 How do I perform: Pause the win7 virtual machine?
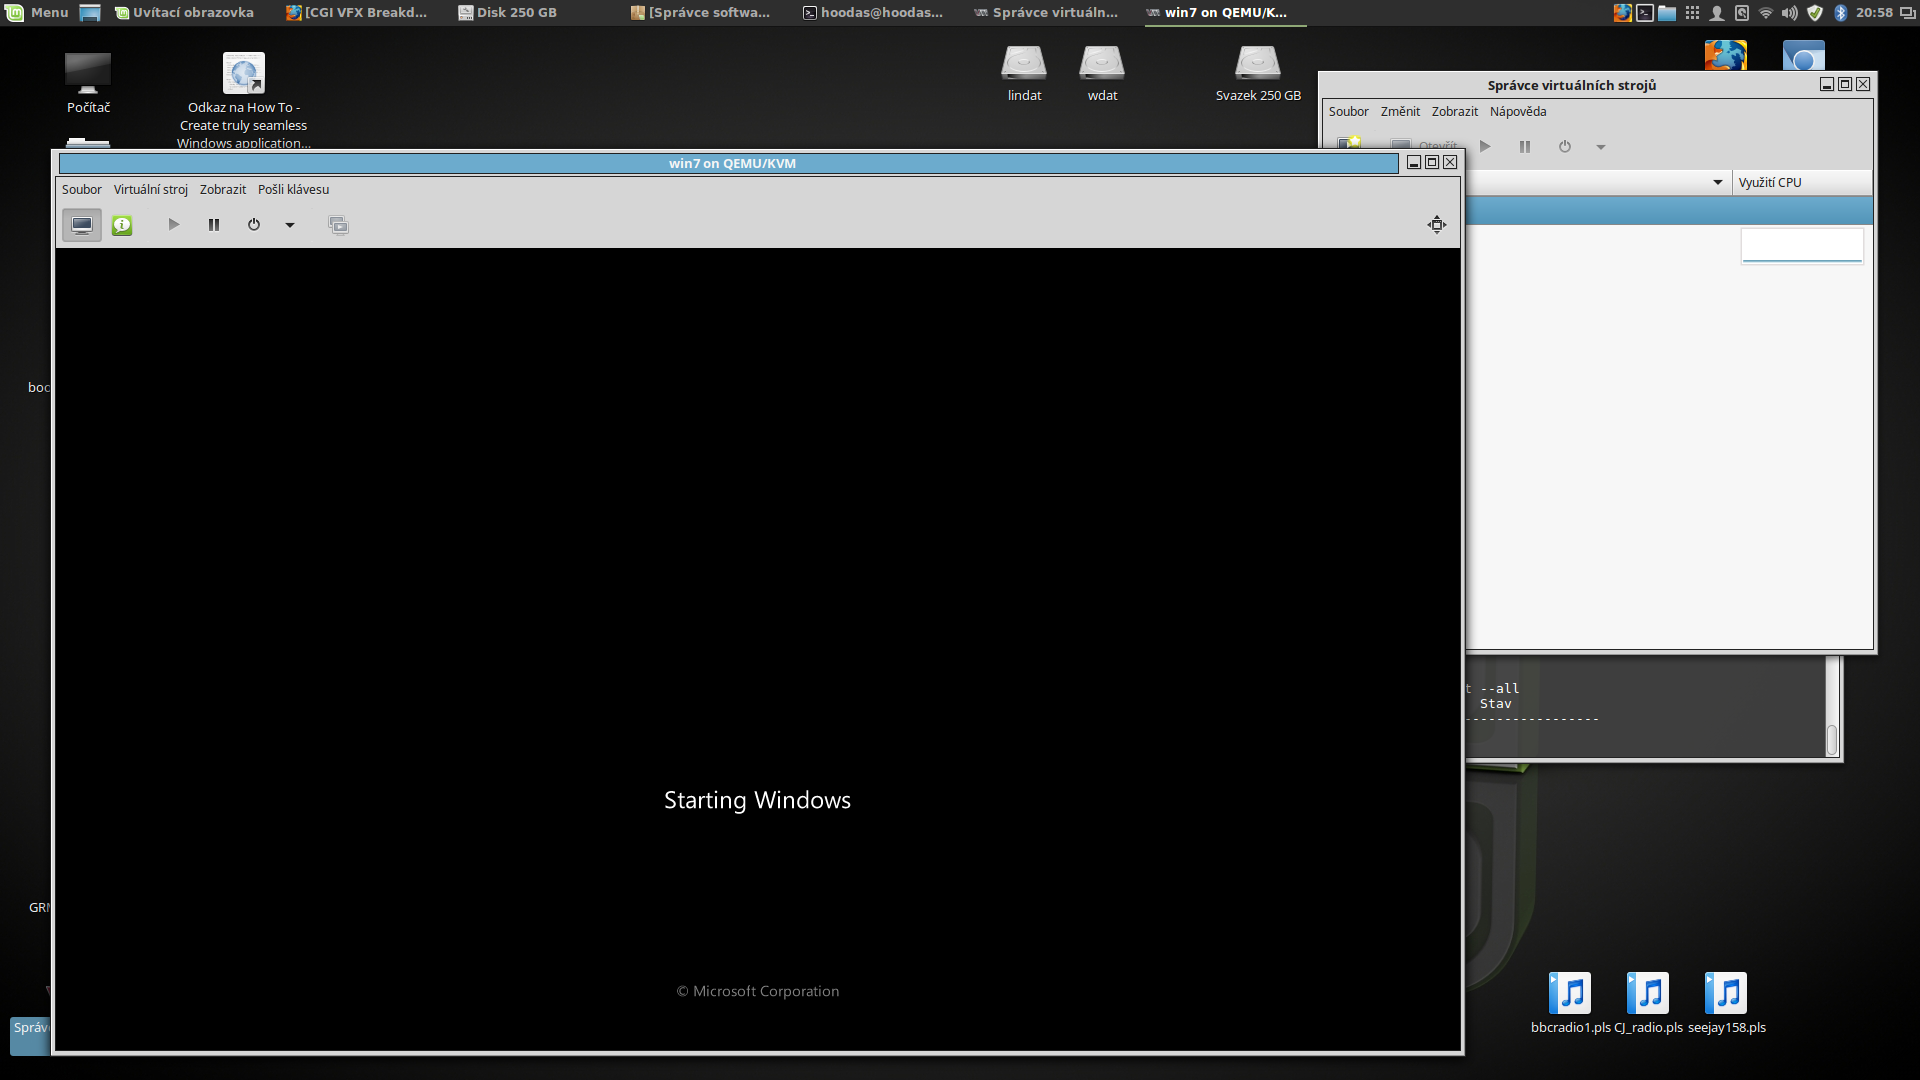coord(214,225)
